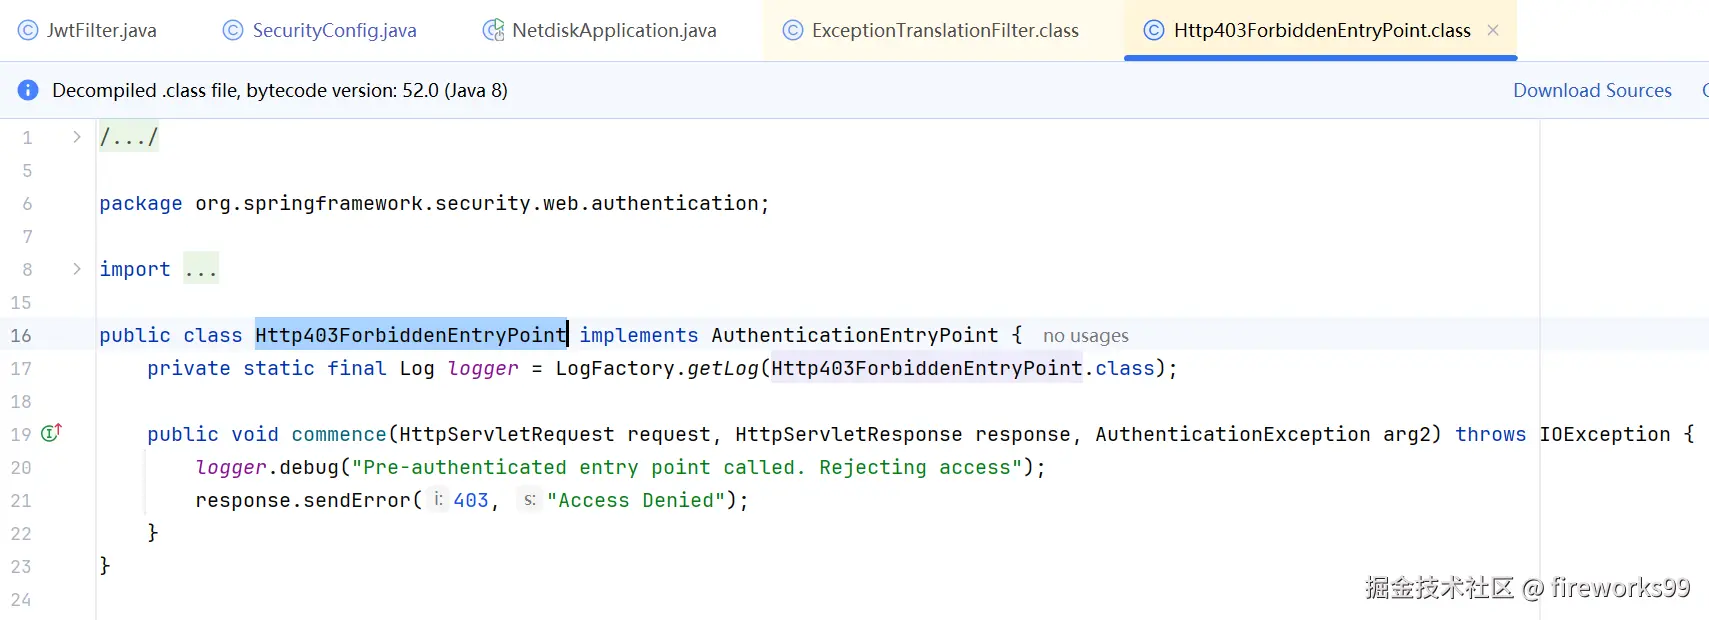Click the AuthenticationException parameter type

click(1233, 434)
